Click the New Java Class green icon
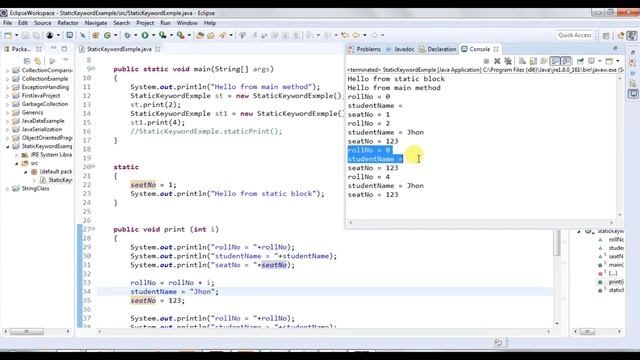This screenshot has width=640, height=360. point(107,35)
